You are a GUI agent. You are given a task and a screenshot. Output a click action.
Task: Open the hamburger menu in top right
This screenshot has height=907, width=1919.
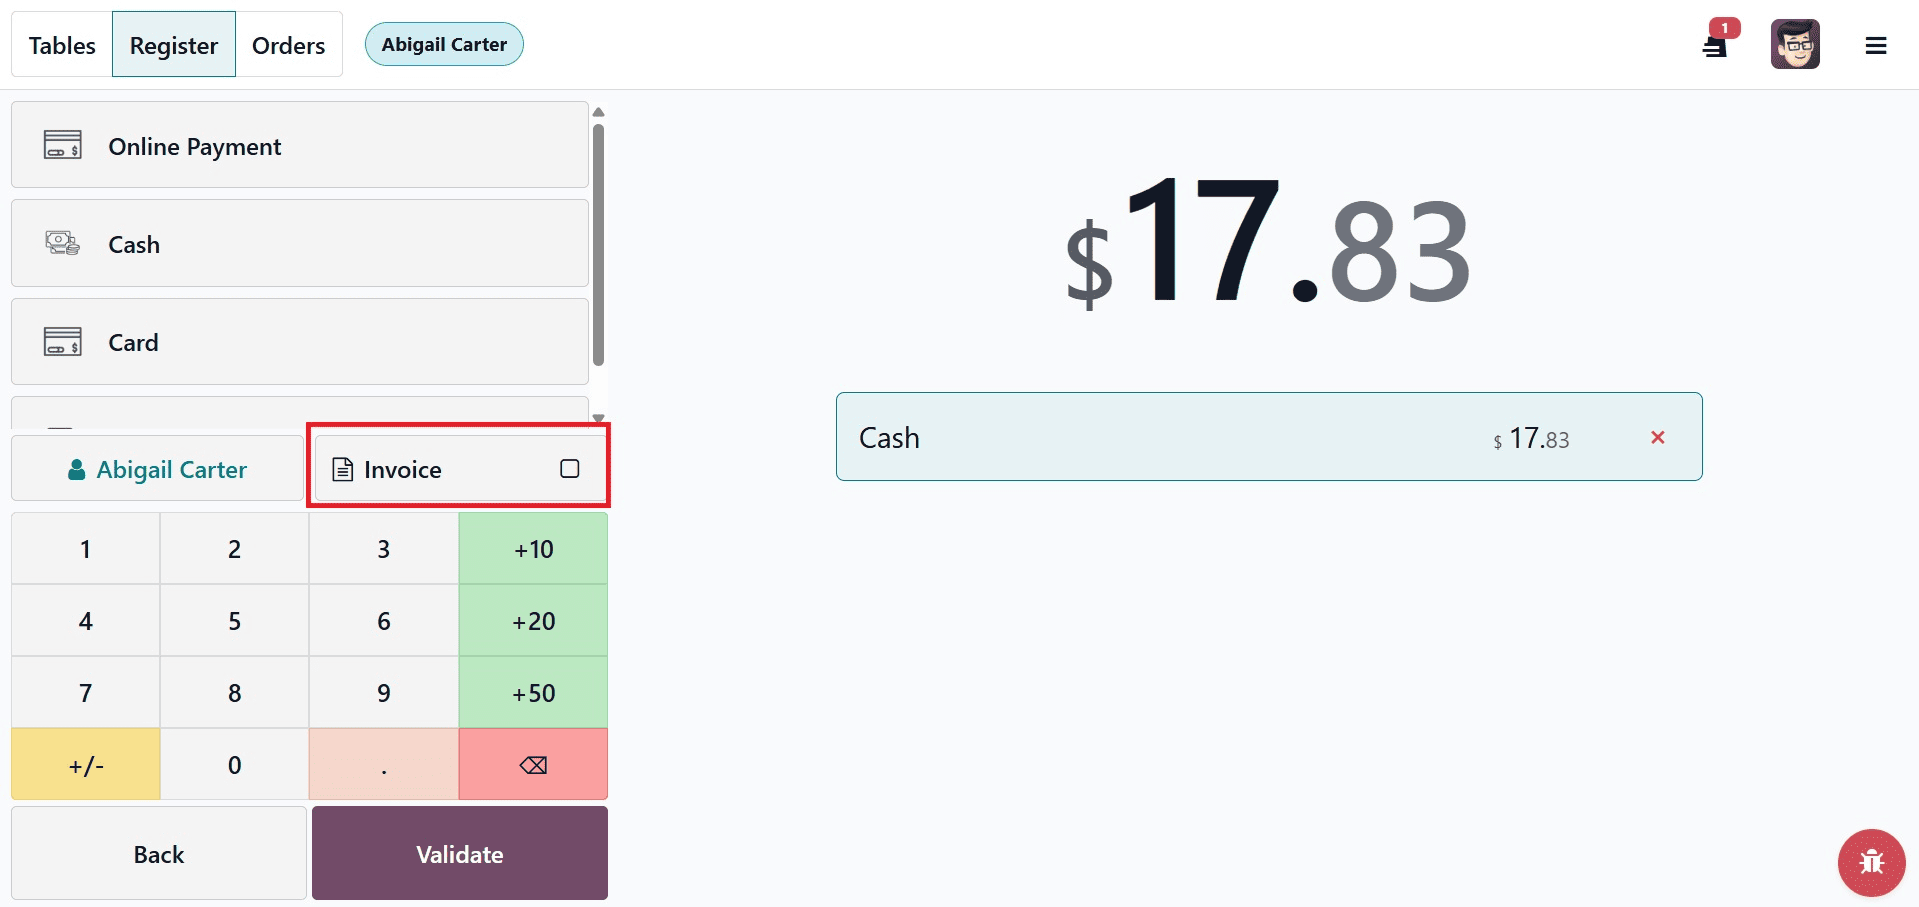(x=1877, y=45)
